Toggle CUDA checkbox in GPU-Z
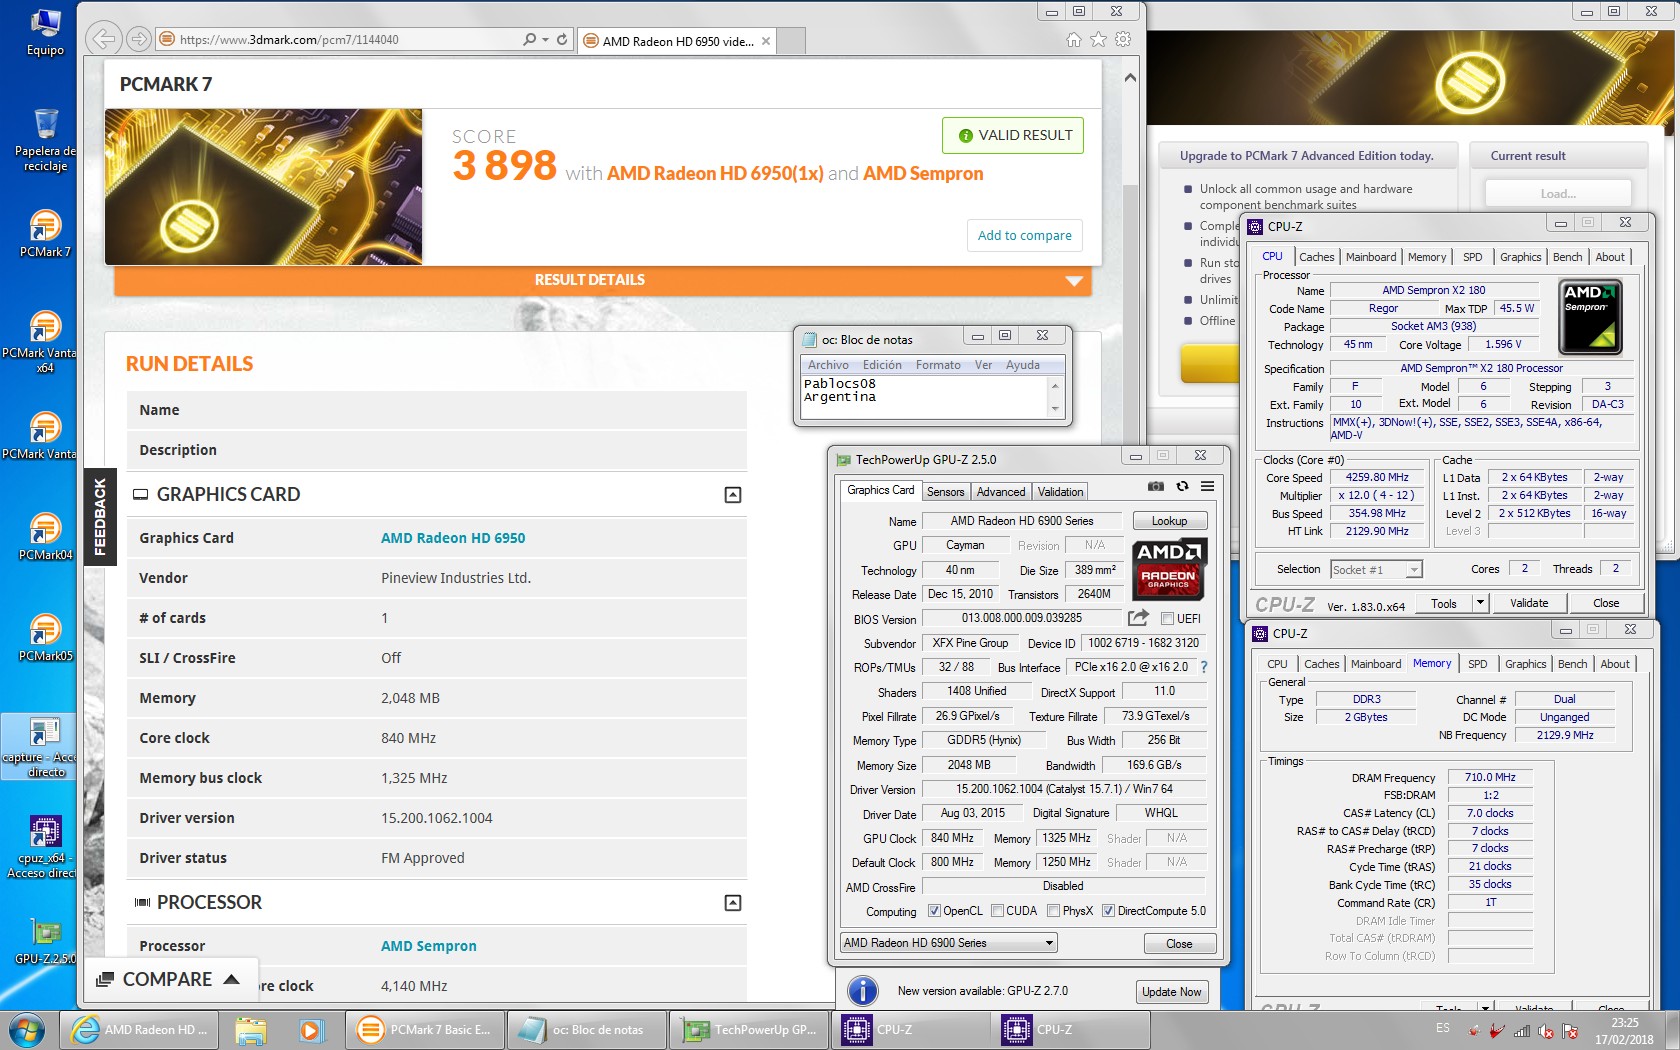The height and width of the screenshot is (1050, 1680). tap(998, 911)
